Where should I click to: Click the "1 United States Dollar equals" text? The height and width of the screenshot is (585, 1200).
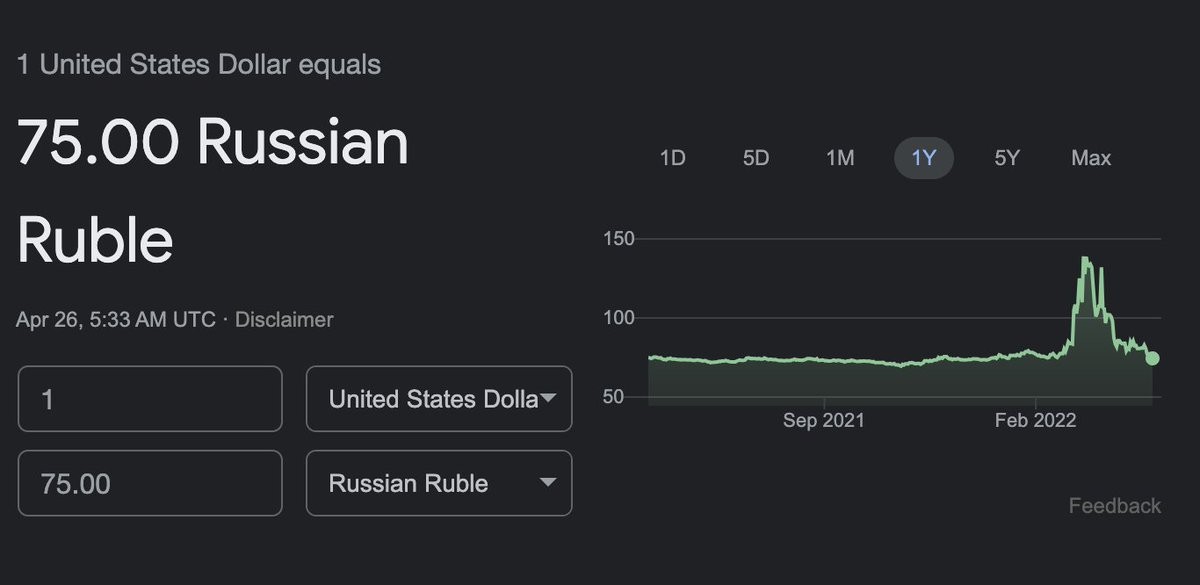click(199, 65)
